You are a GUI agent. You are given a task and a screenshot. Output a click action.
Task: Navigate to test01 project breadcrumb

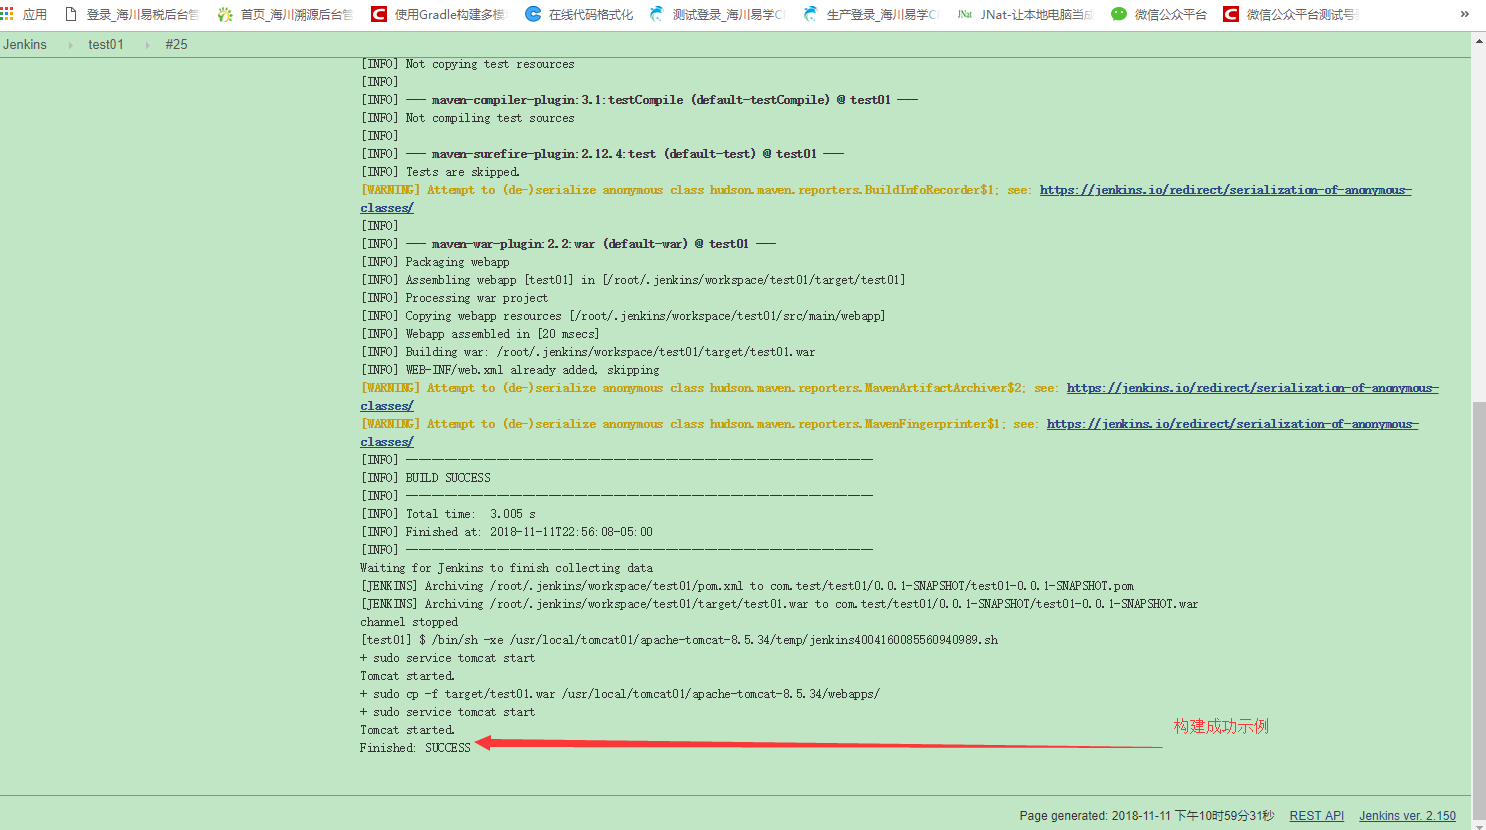(x=106, y=45)
